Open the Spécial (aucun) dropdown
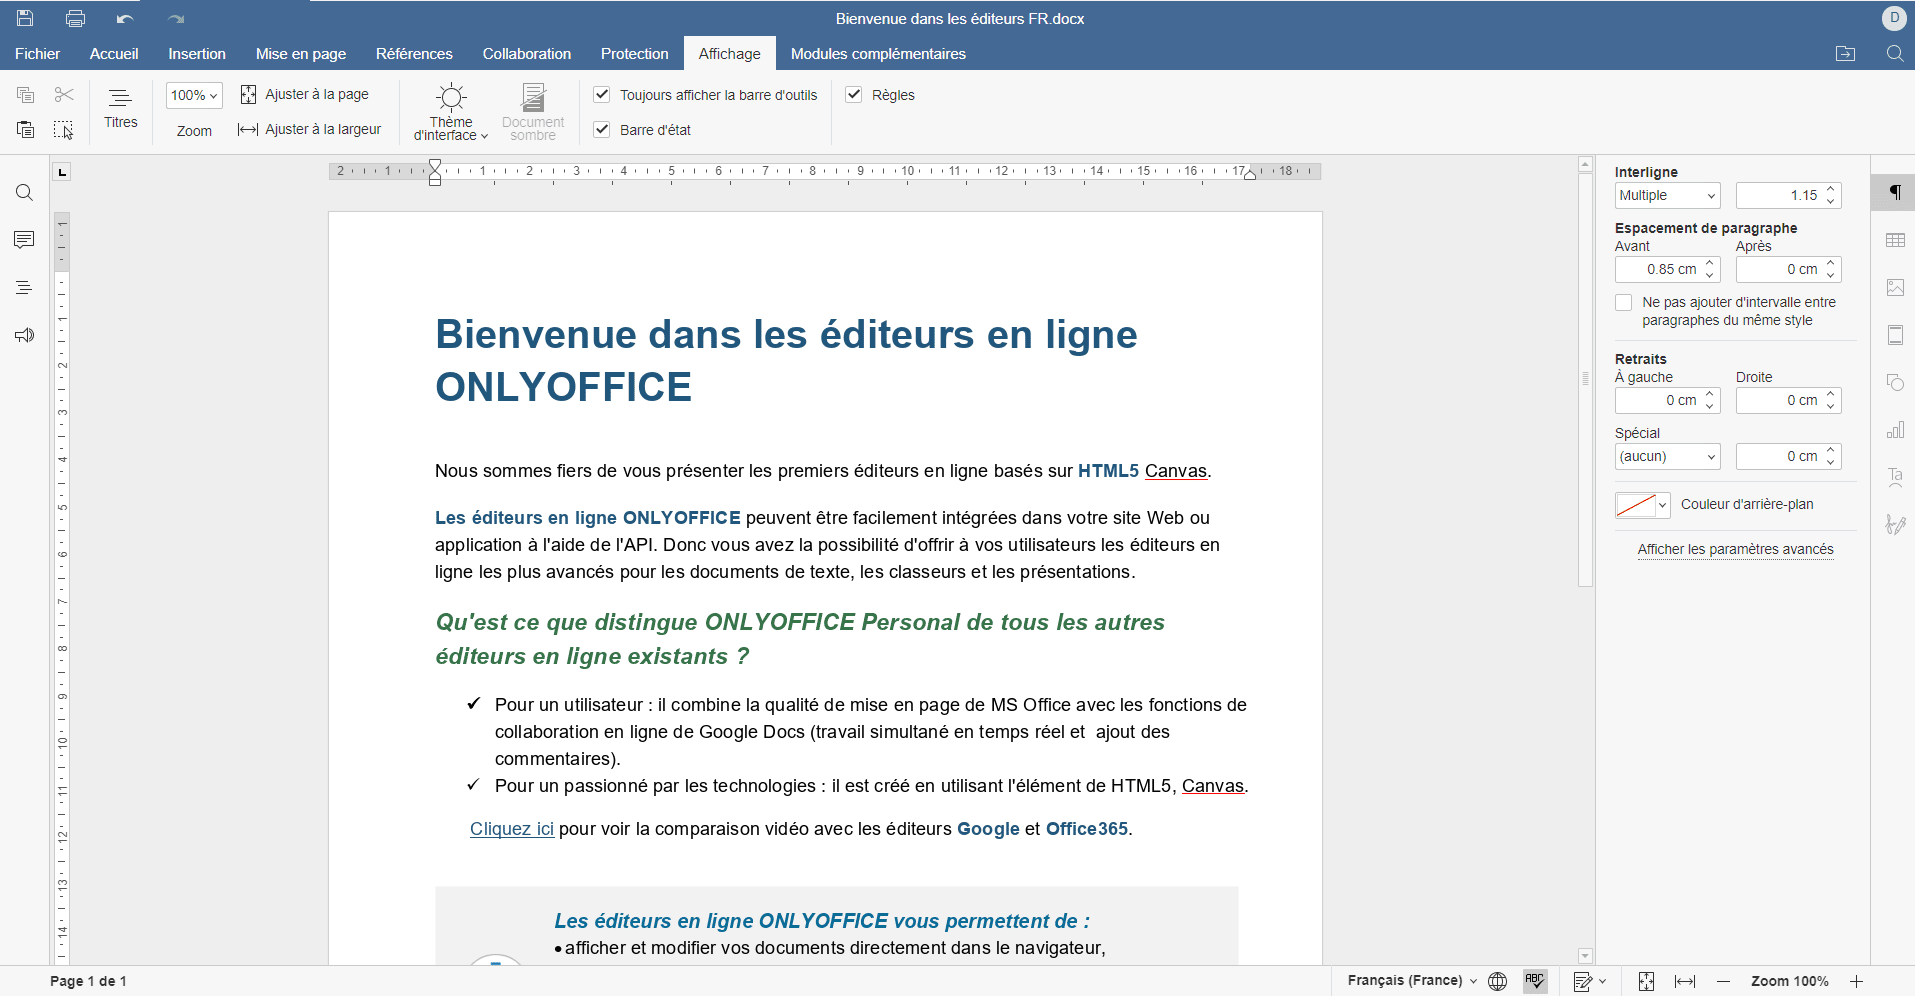 (x=1667, y=457)
